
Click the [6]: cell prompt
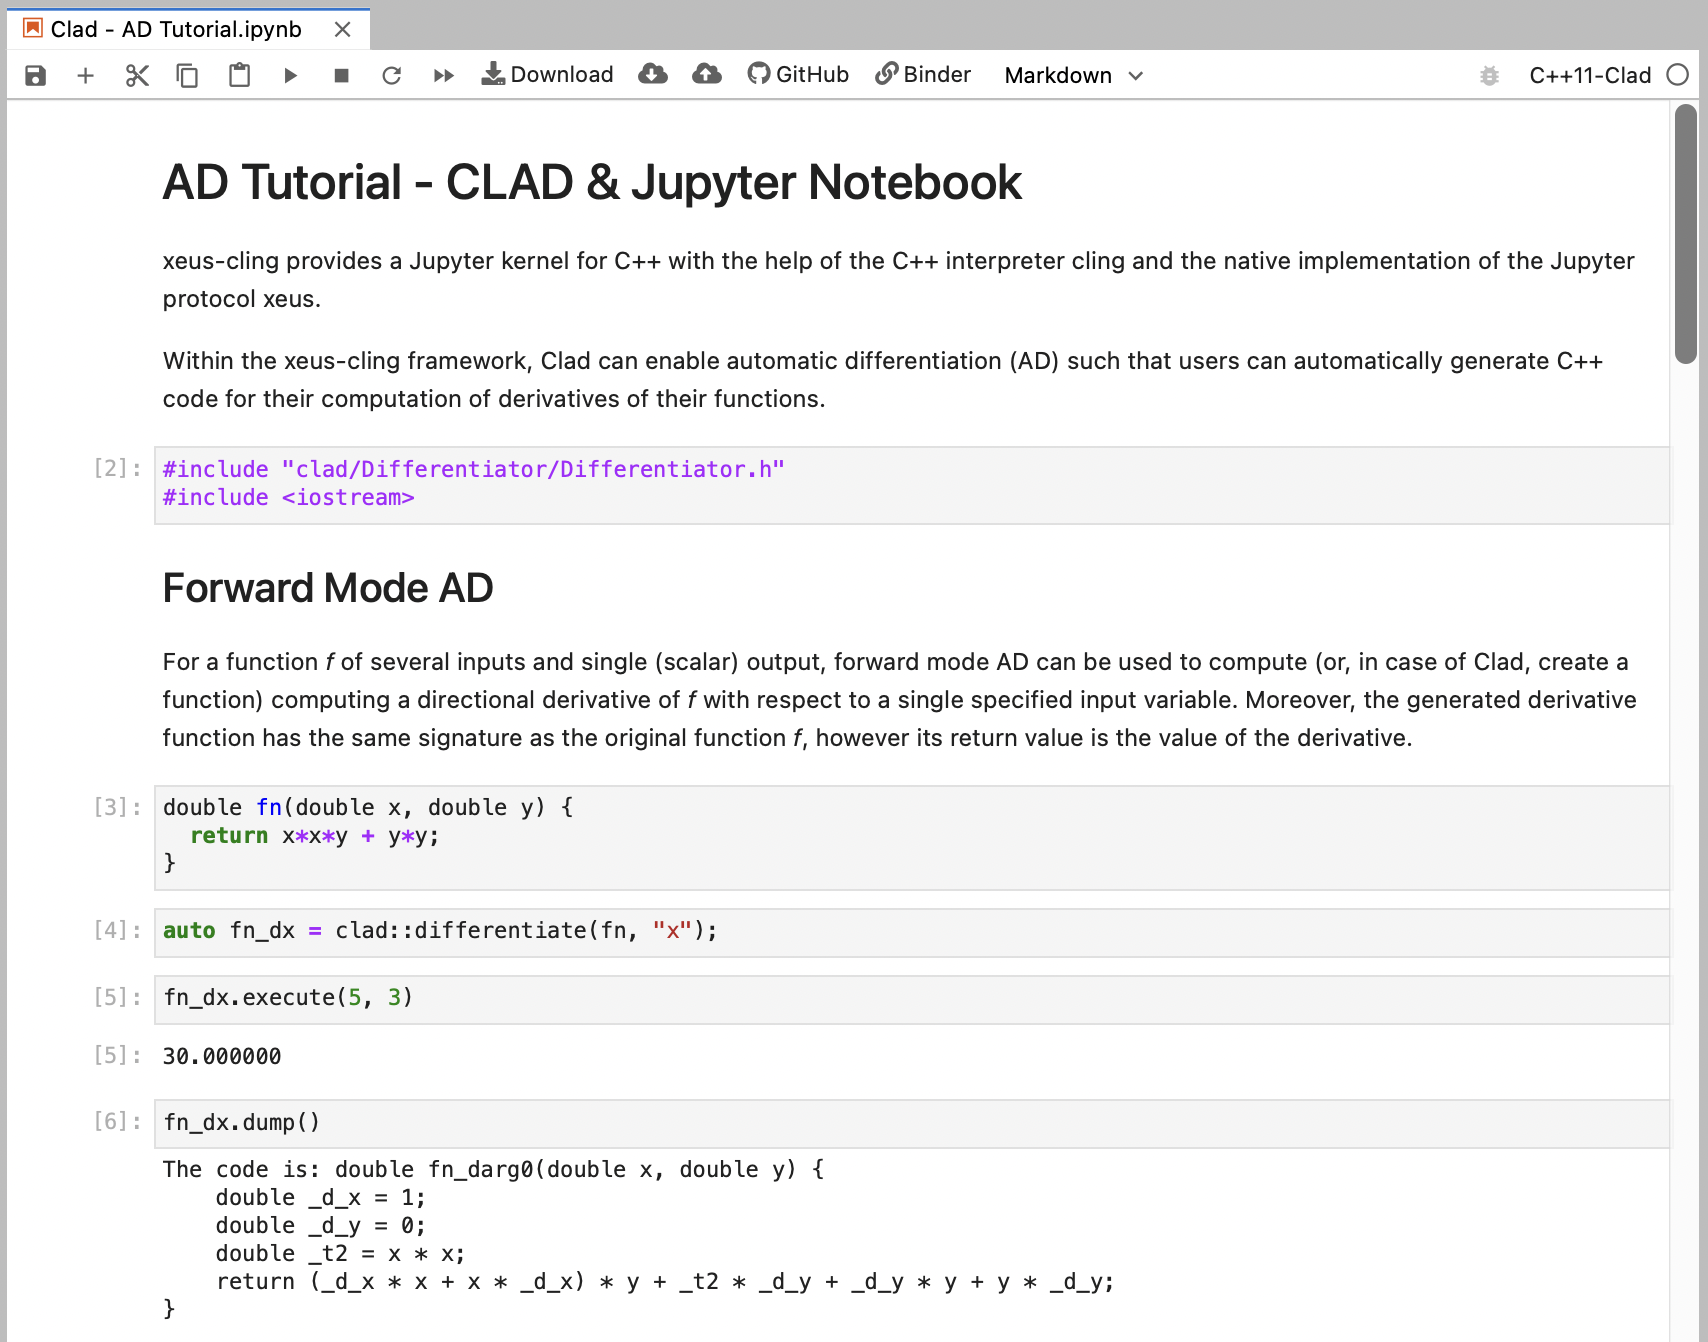117,1121
